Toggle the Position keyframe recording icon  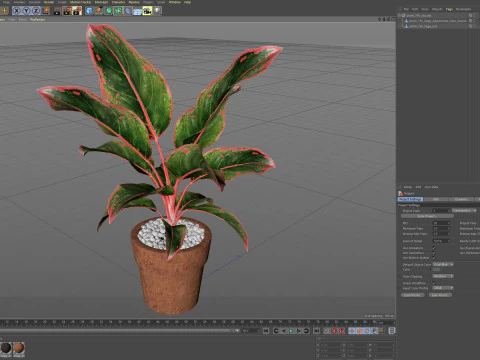pyautogui.click(x=352, y=331)
